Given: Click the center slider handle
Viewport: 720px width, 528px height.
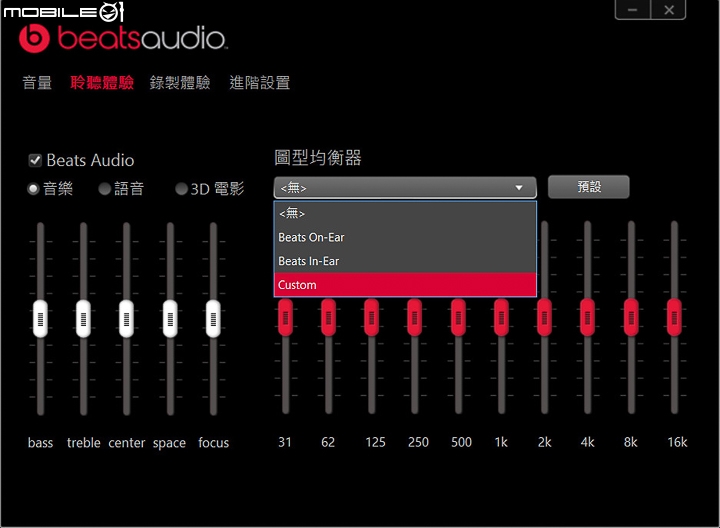Looking at the screenshot, I should click(x=127, y=319).
